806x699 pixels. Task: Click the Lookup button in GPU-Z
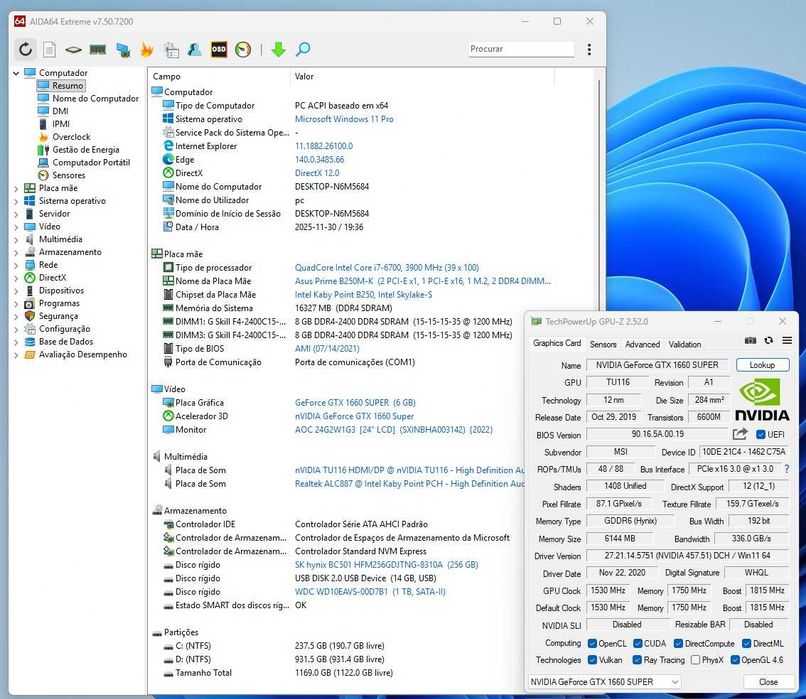click(x=762, y=365)
